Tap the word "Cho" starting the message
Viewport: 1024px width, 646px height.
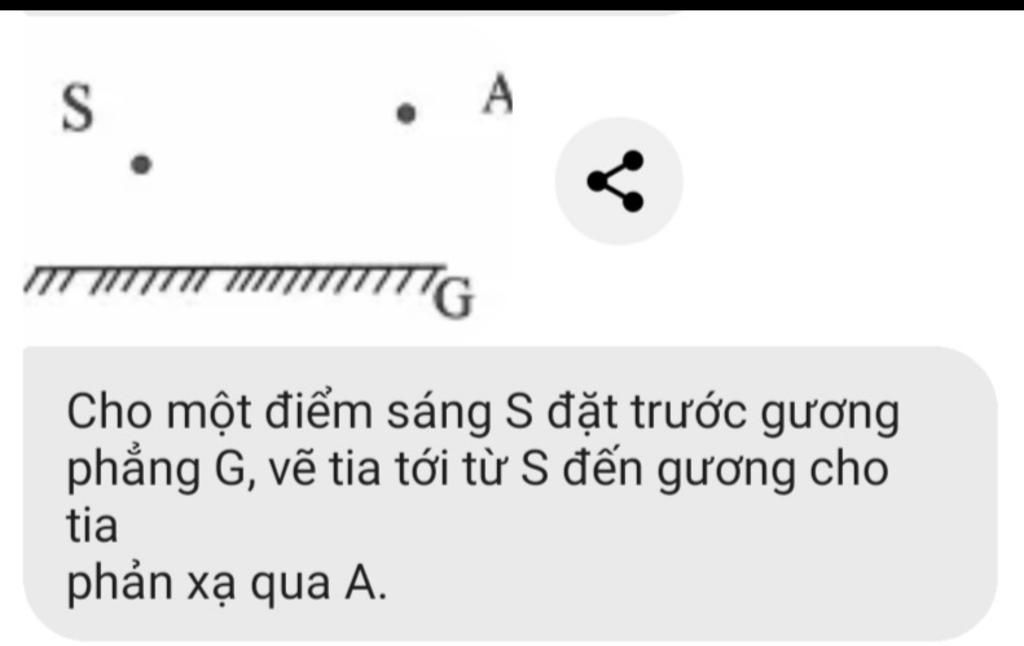click(x=109, y=412)
